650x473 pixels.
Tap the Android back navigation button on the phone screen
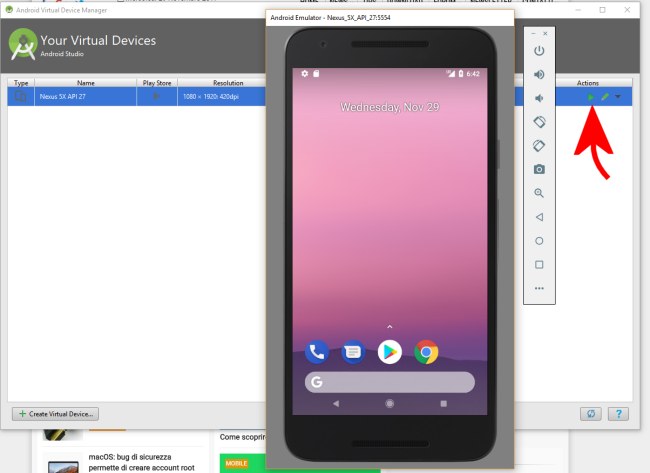point(336,403)
